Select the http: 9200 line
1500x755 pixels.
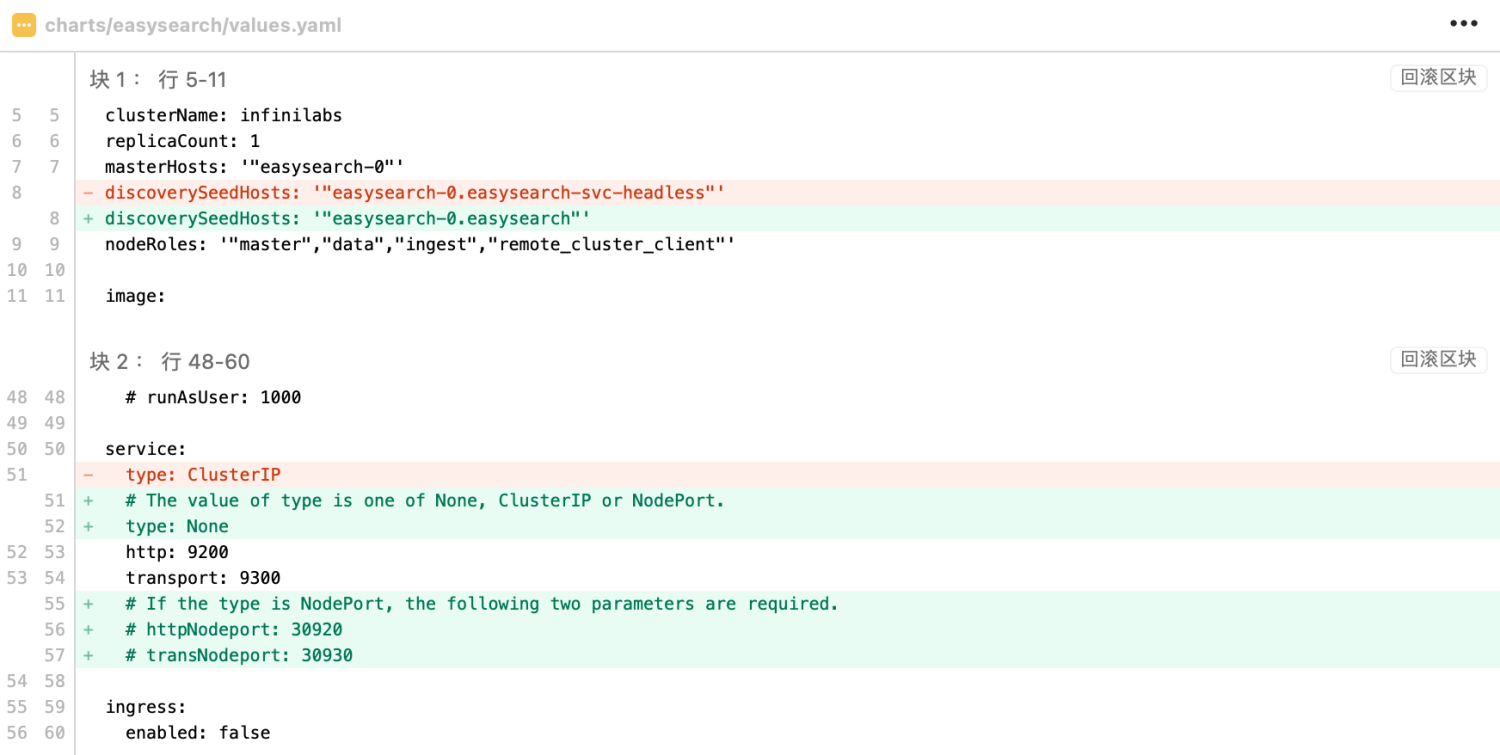coord(177,553)
